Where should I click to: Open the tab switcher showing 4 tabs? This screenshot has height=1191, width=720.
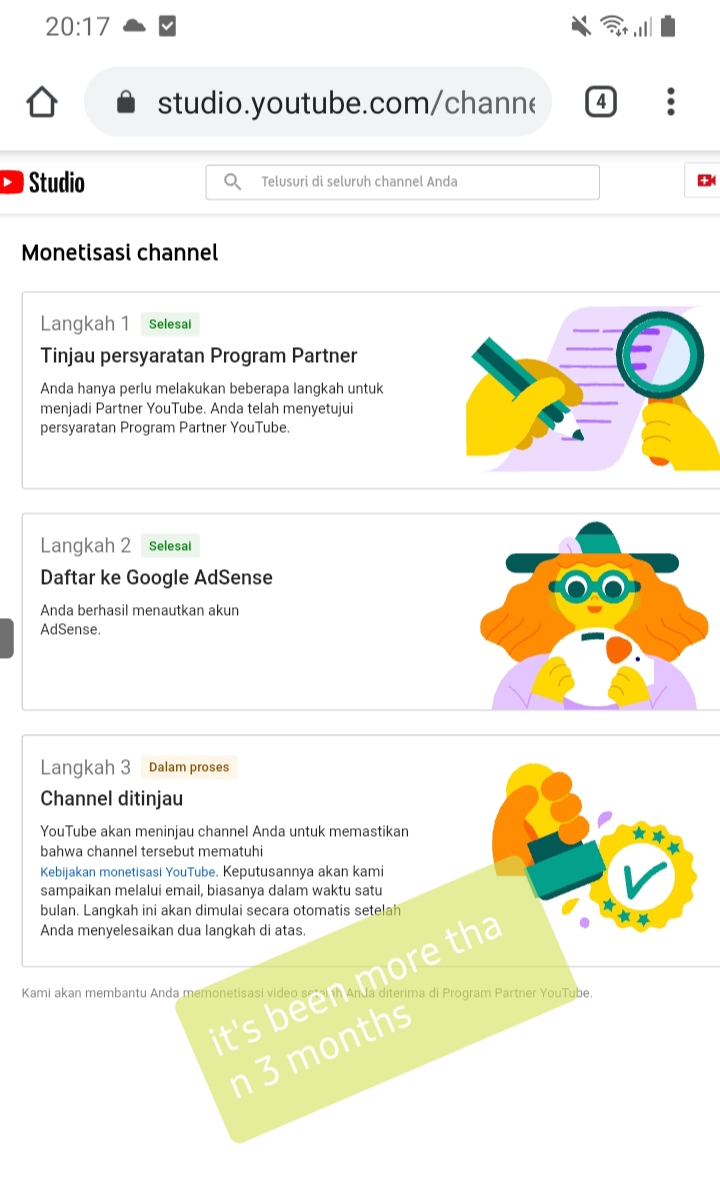(601, 102)
